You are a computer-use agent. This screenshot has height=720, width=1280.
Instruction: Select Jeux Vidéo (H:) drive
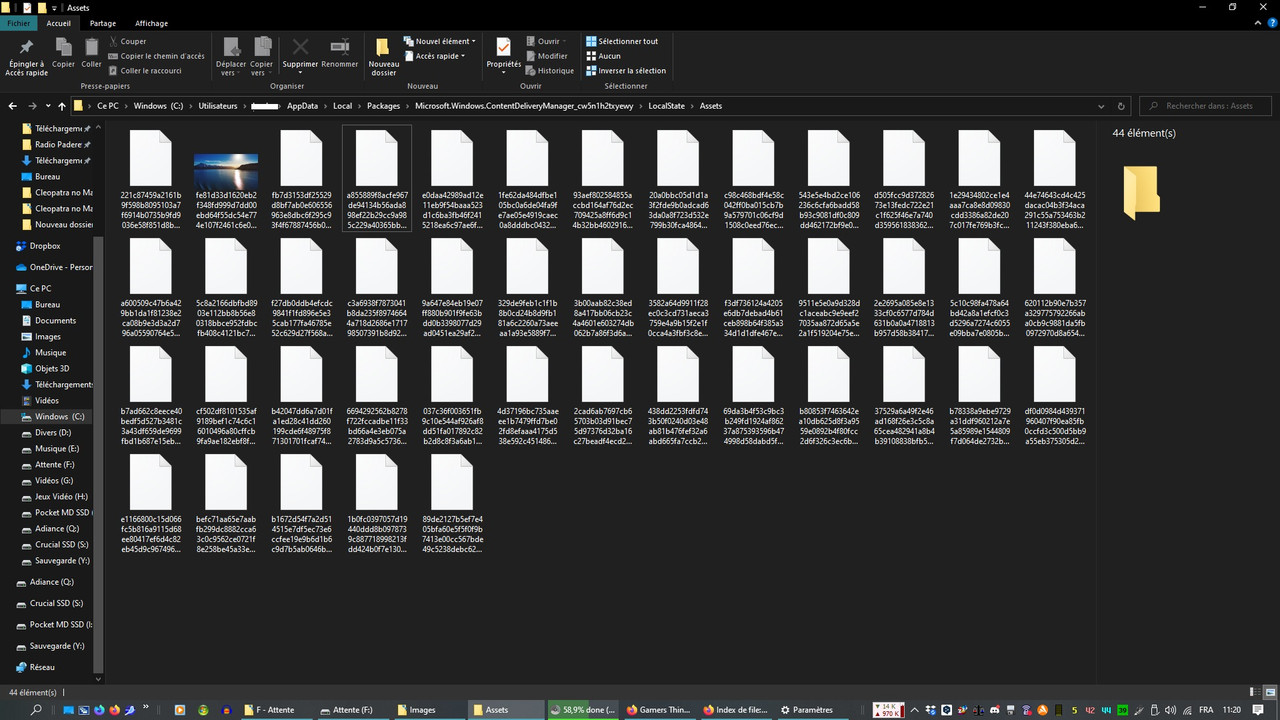(56, 497)
